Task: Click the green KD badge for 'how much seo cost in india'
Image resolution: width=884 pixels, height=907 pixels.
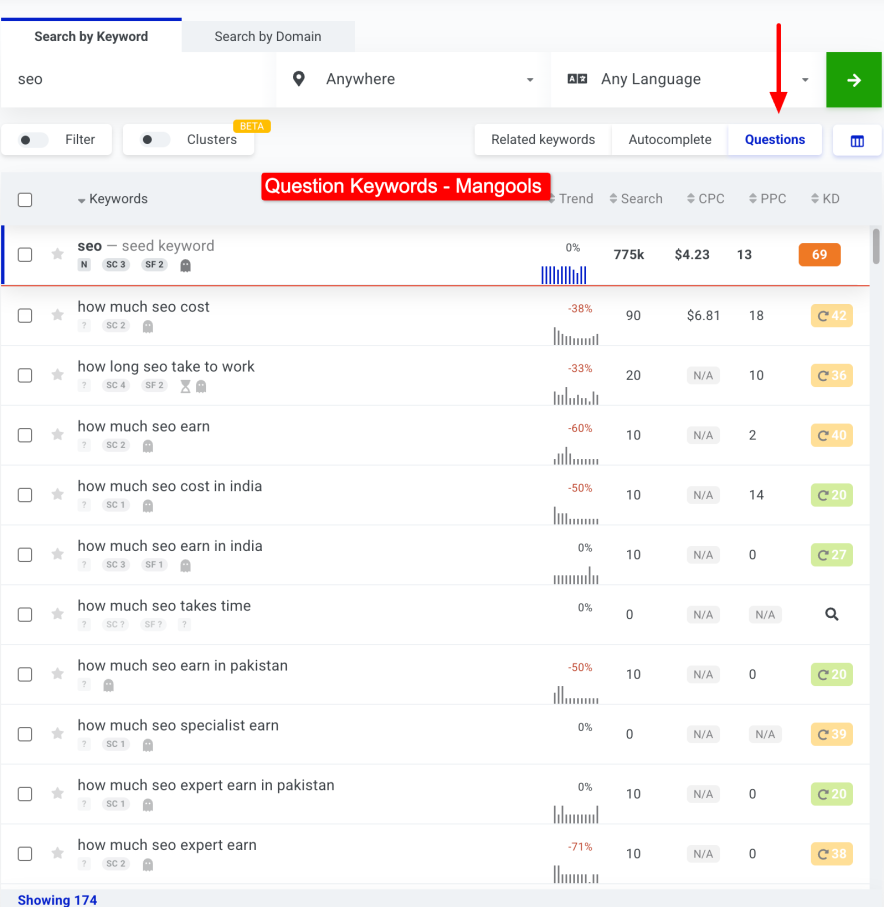Action: (831, 494)
